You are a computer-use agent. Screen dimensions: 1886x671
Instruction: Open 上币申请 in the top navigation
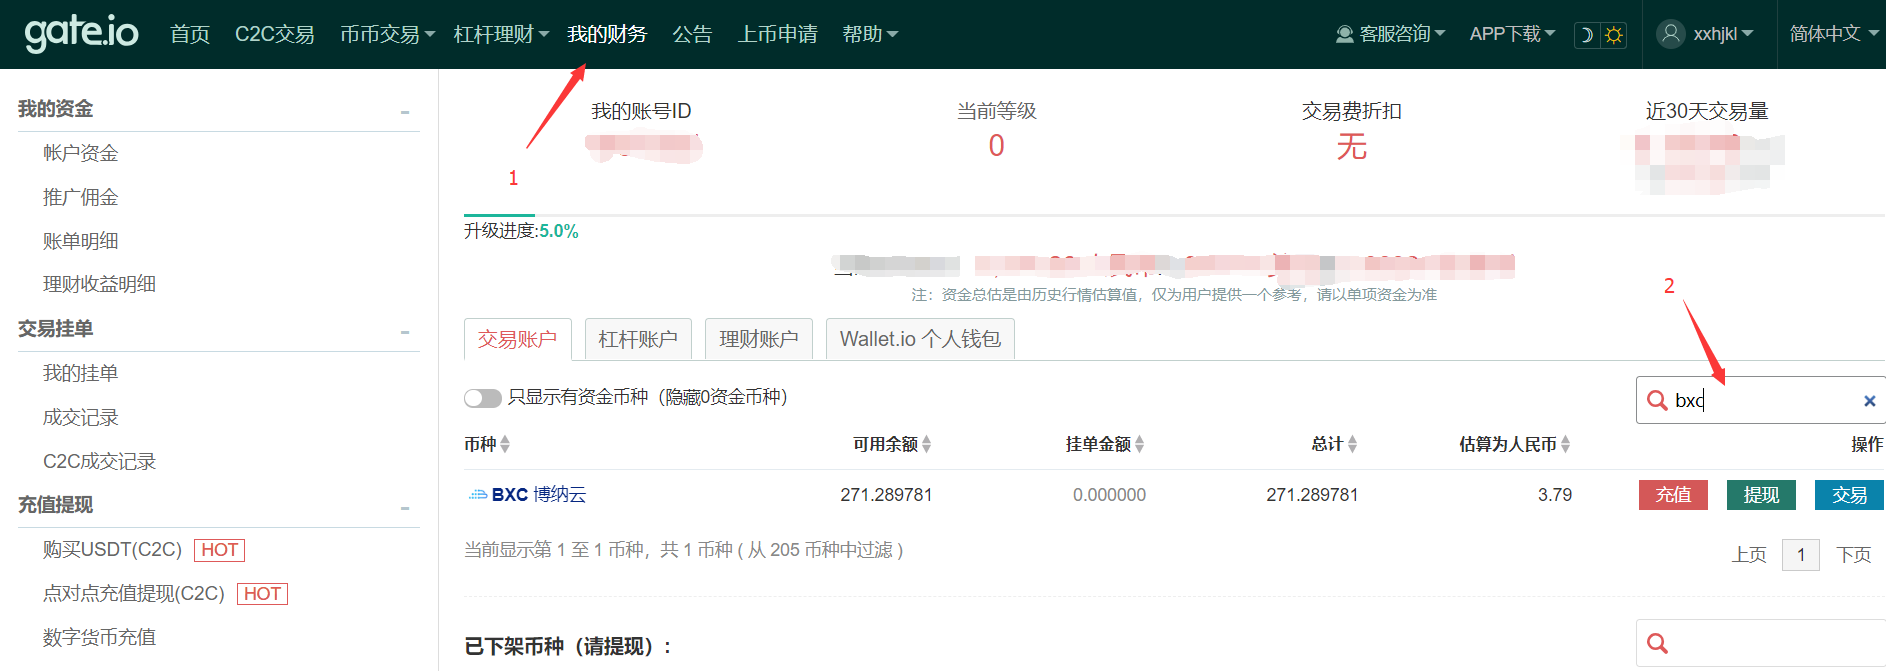pos(777,34)
